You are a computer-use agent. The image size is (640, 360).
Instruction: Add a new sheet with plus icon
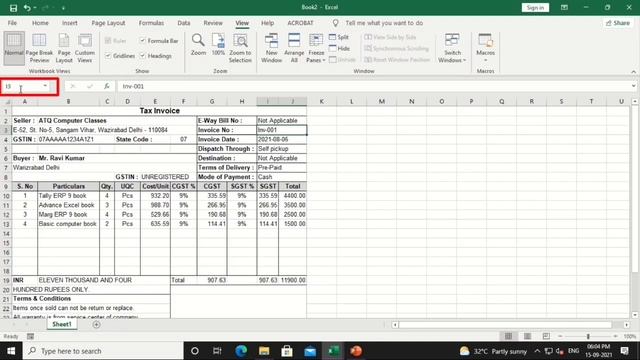tap(96, 324)
